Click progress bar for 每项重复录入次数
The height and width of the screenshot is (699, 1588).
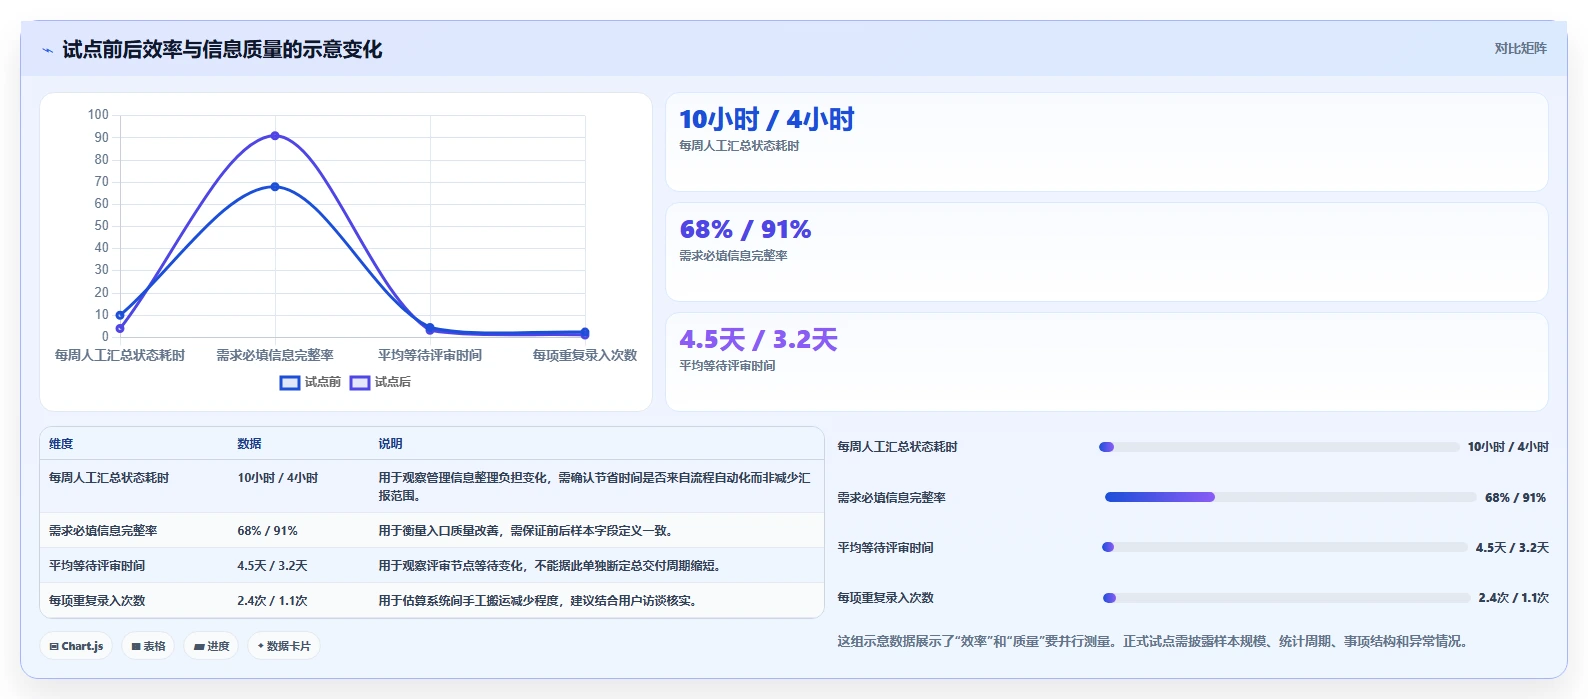point(1286,598)
